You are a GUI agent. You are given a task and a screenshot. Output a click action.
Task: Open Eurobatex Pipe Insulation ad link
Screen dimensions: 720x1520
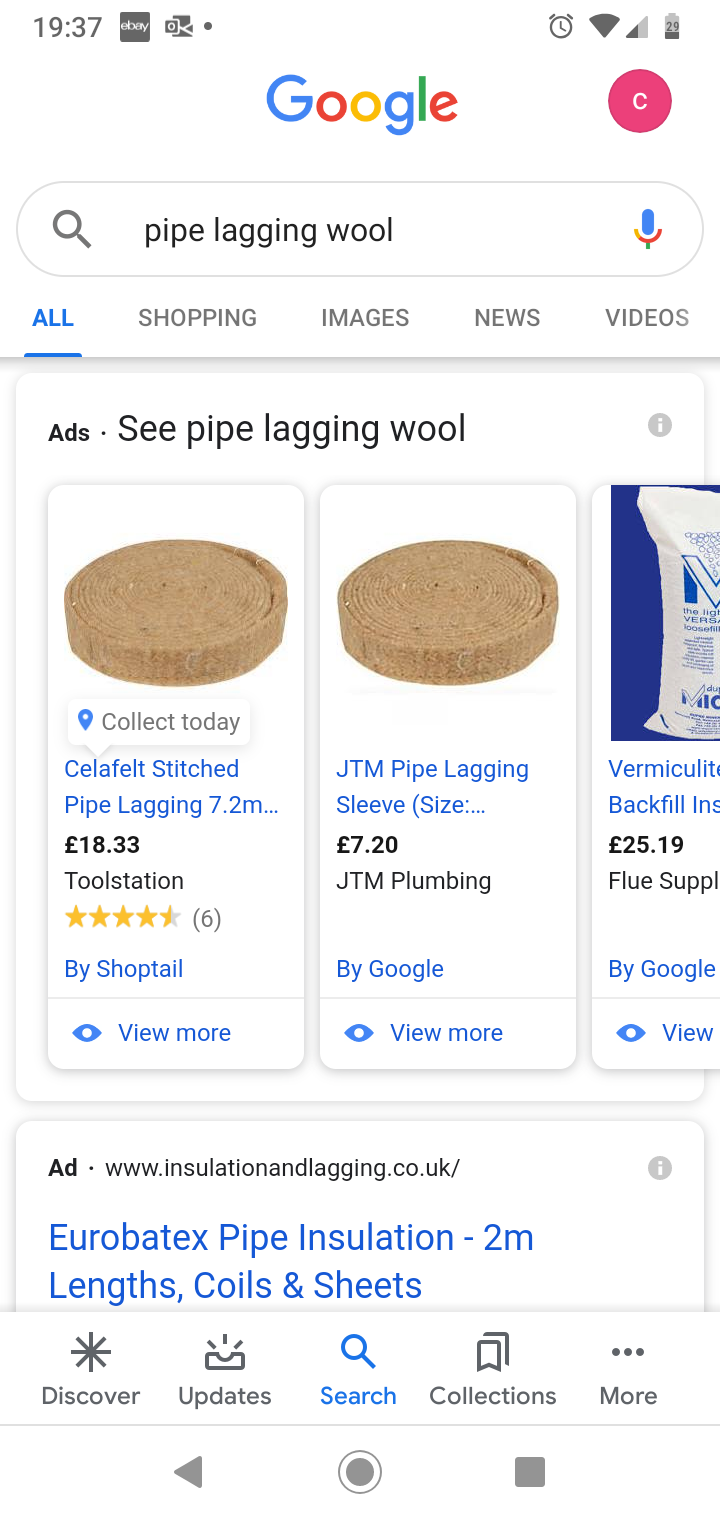tap(290, 1261)
